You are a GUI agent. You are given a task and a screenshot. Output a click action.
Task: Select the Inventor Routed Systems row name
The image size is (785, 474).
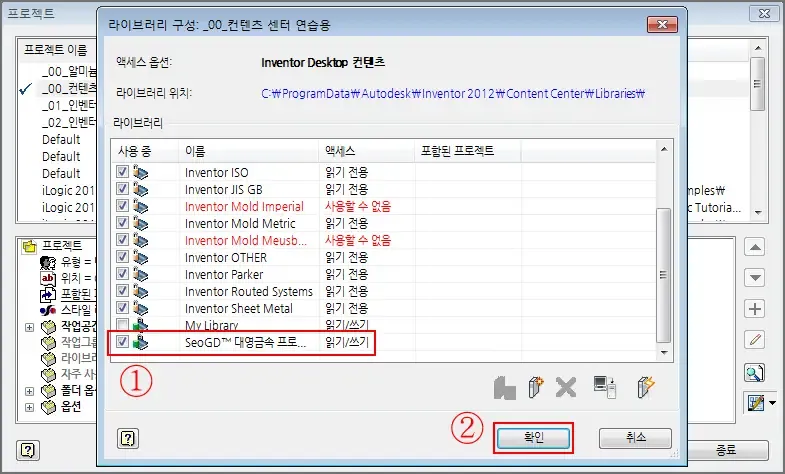(248, 291)
